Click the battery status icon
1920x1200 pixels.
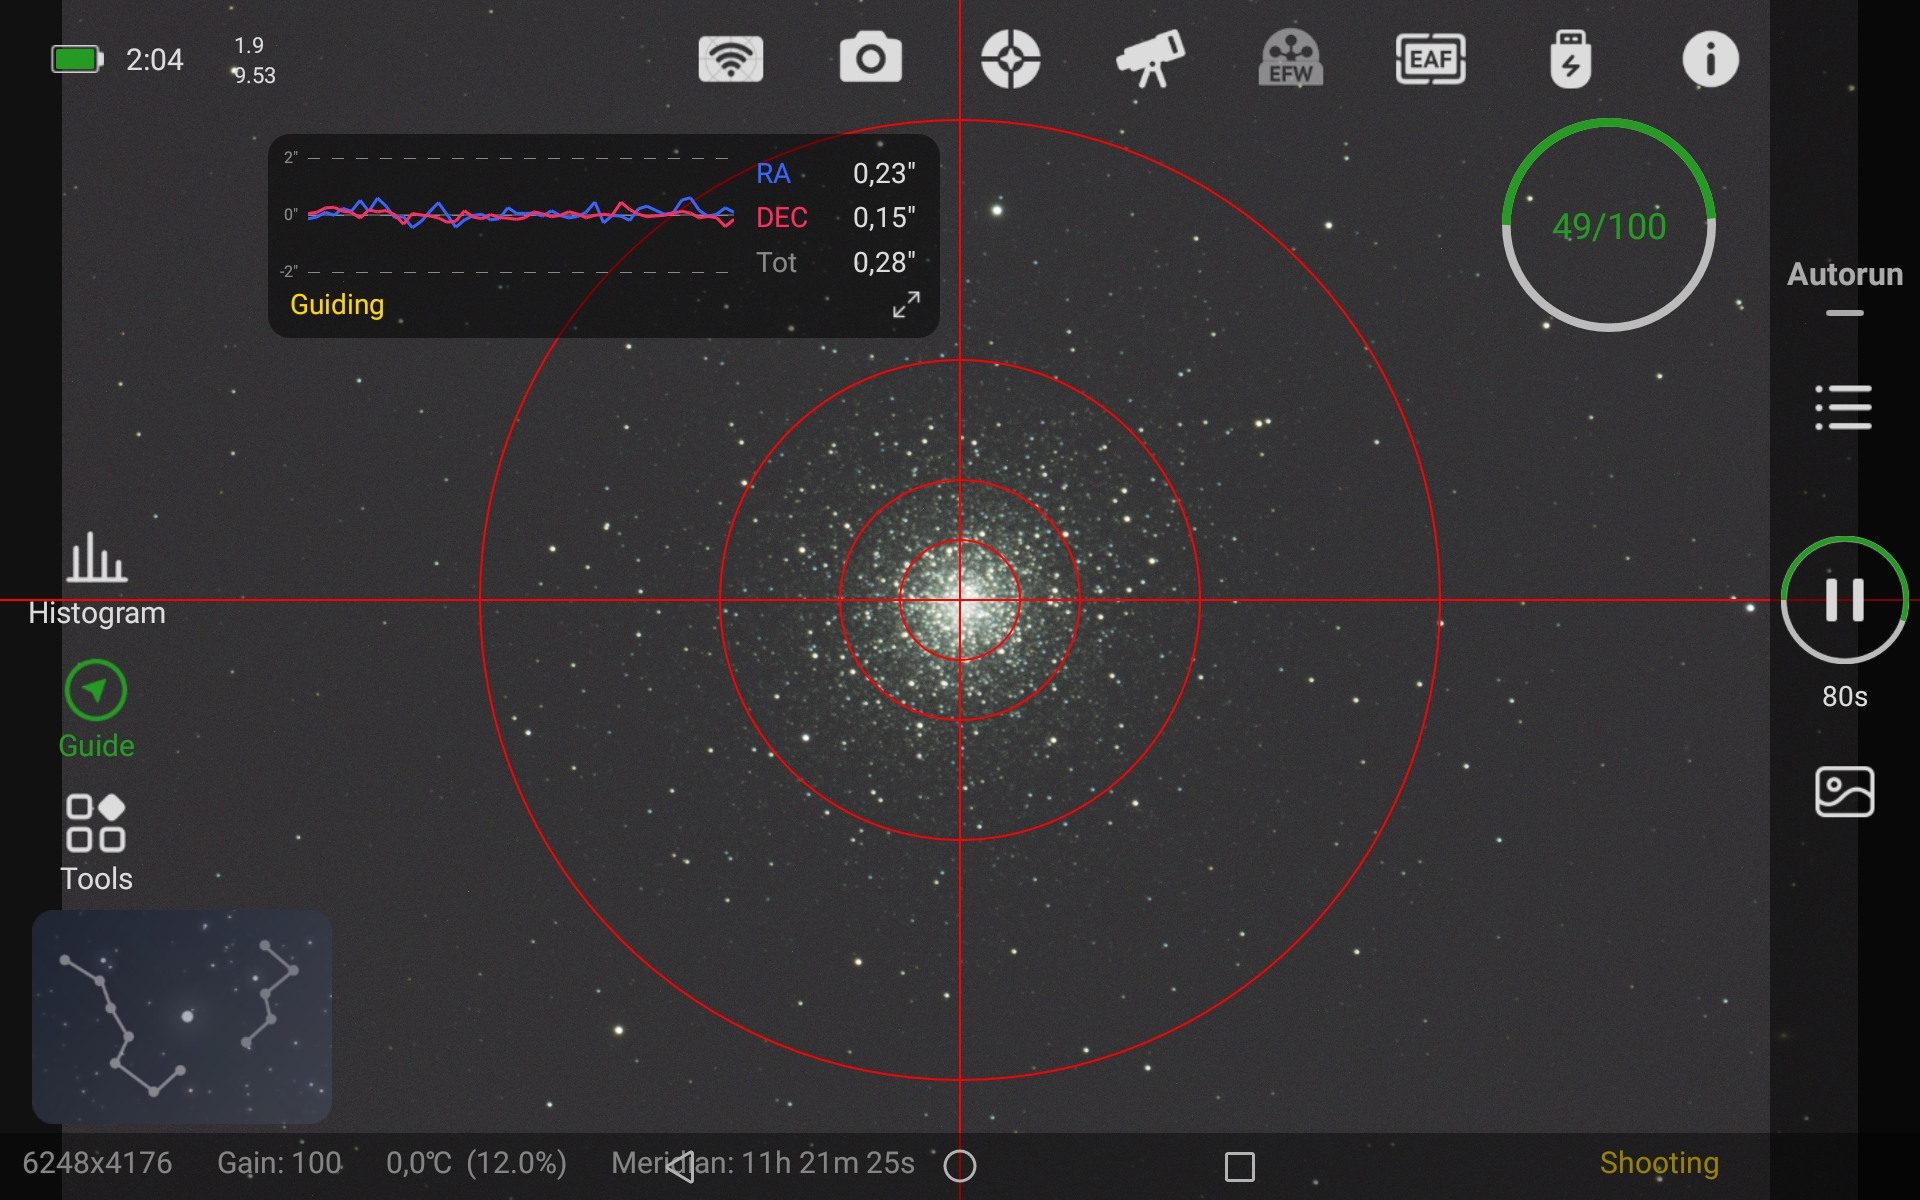pyautogui.click(x=77, y=60)
